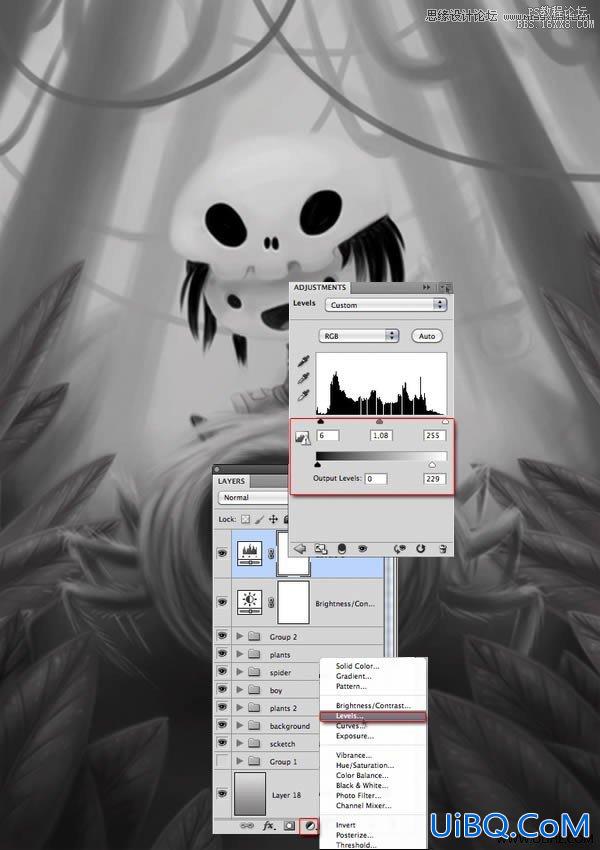The height and width of the screenshot is (850, 600).
Task: Expand the spider folder
Action: (x=239, y=672)
